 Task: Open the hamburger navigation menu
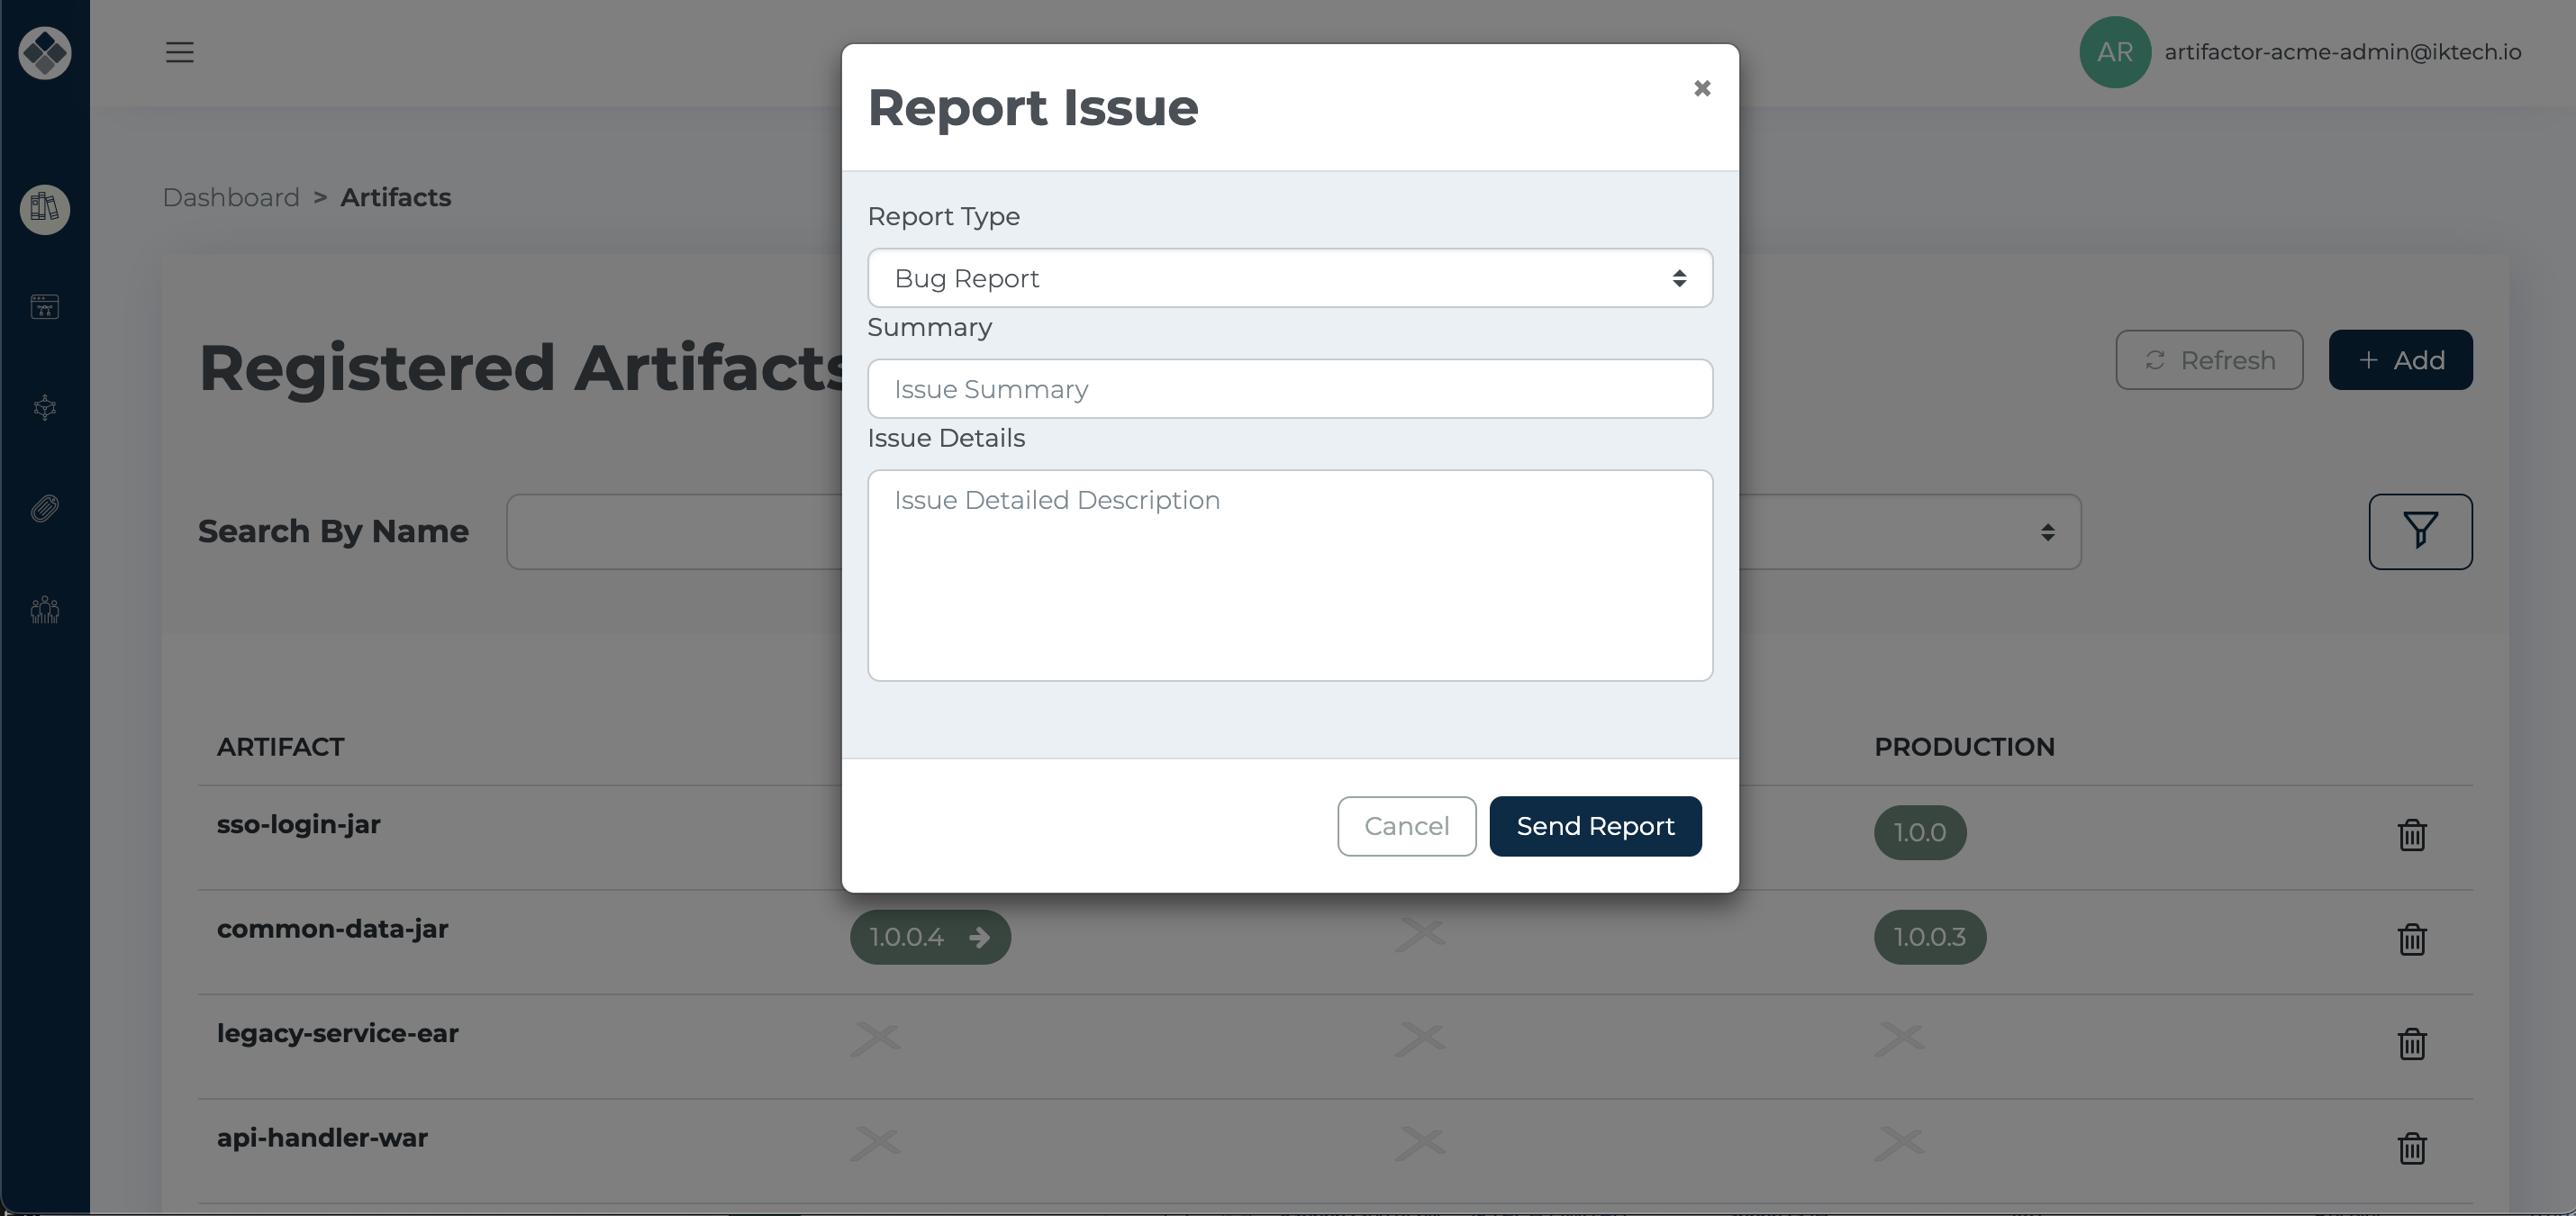tap(179, 52)
